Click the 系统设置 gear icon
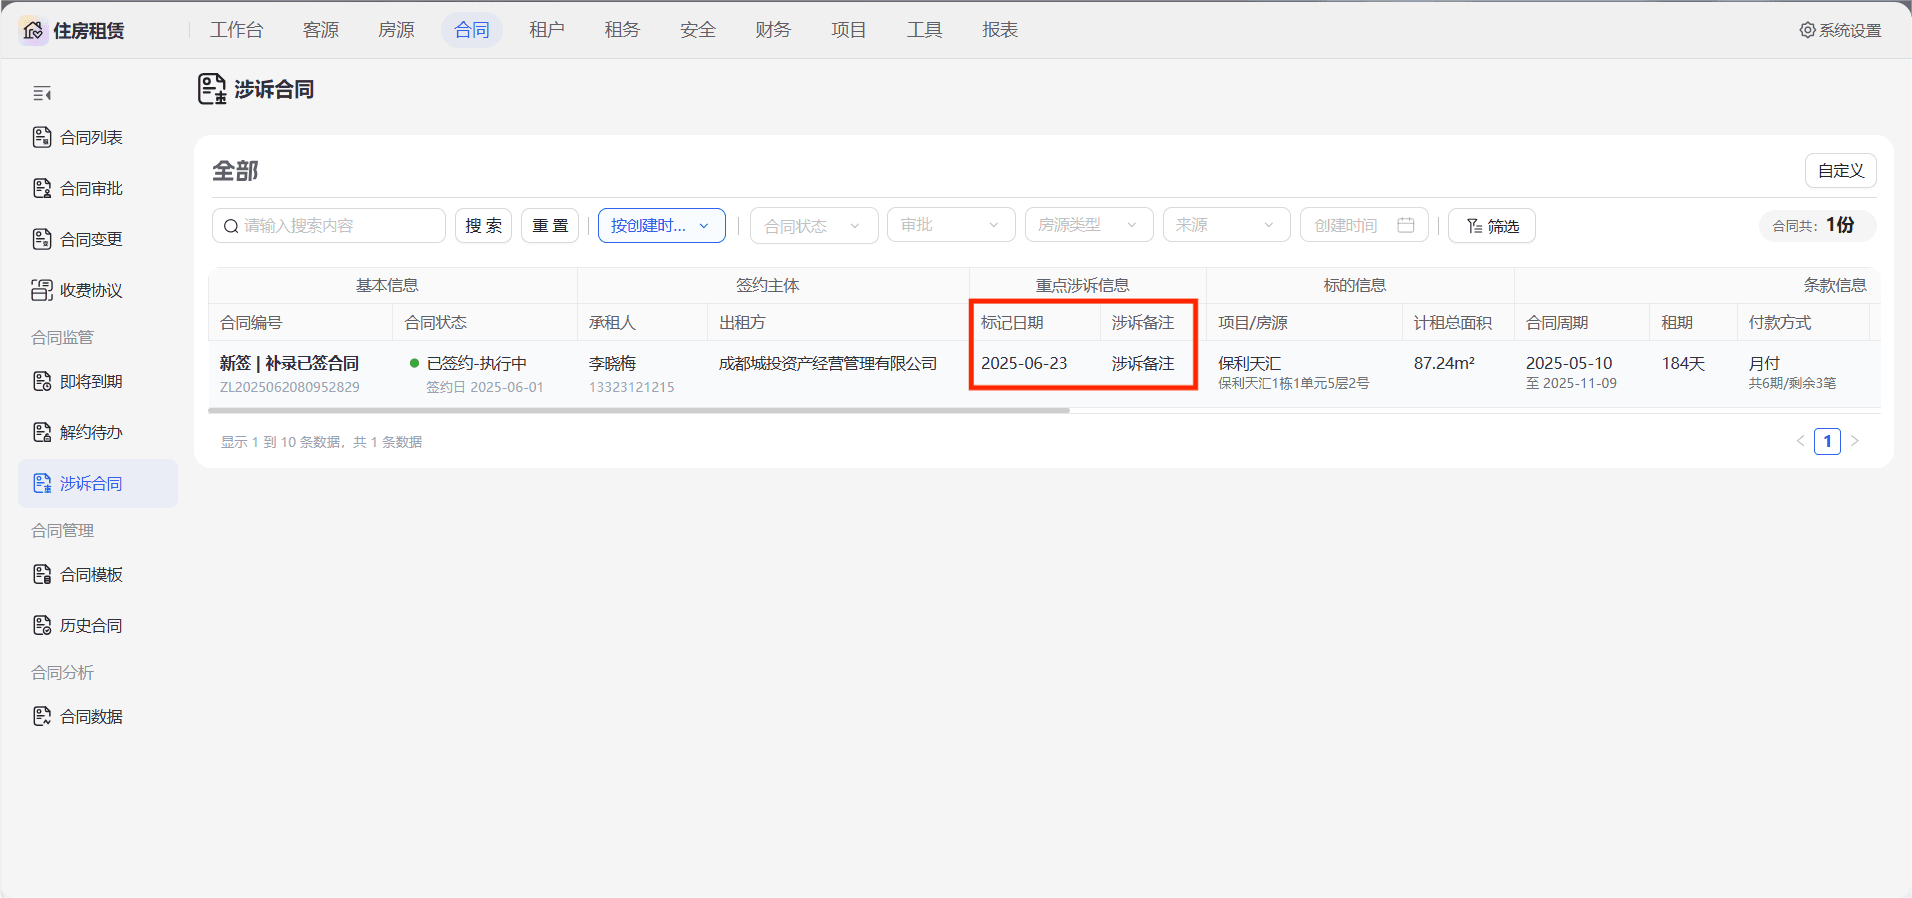Viewport: 1912px width, 898px height. 1807,30
